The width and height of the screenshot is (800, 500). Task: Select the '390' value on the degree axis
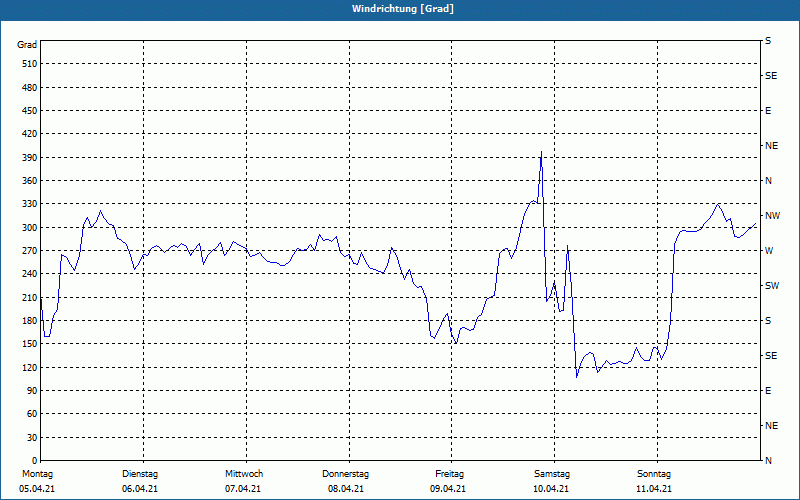click(30, 158)
